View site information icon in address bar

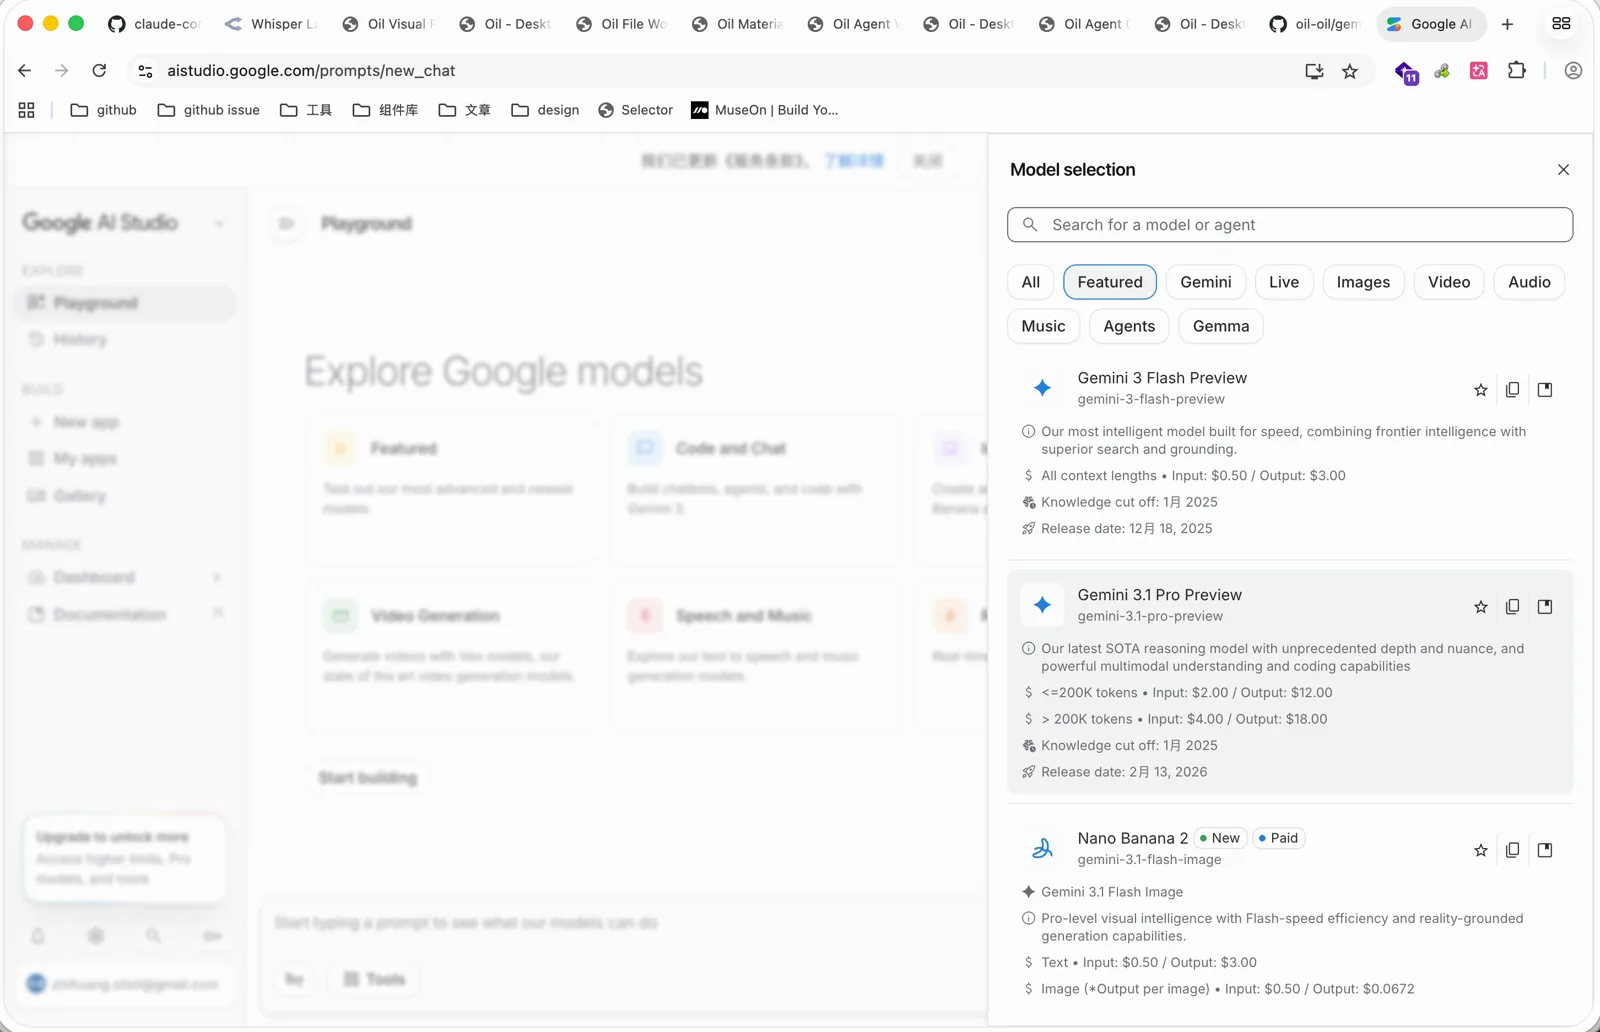[145, 71]
